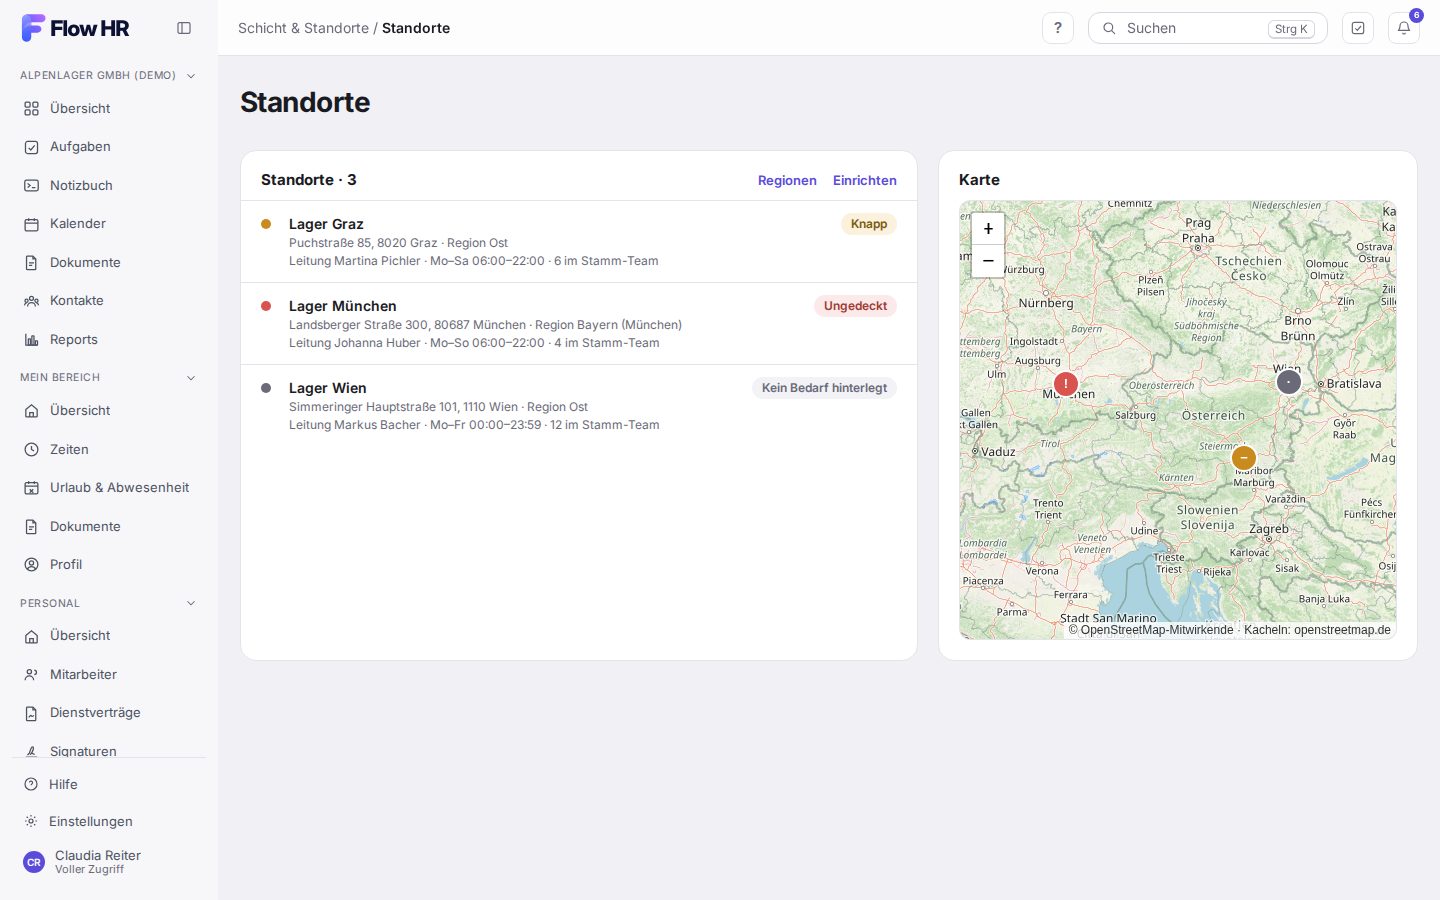Image resolution: width=1440 pixels, height=900 pixels.
Task: Click the Flow HR logo
Action: [x=76, y=28]
